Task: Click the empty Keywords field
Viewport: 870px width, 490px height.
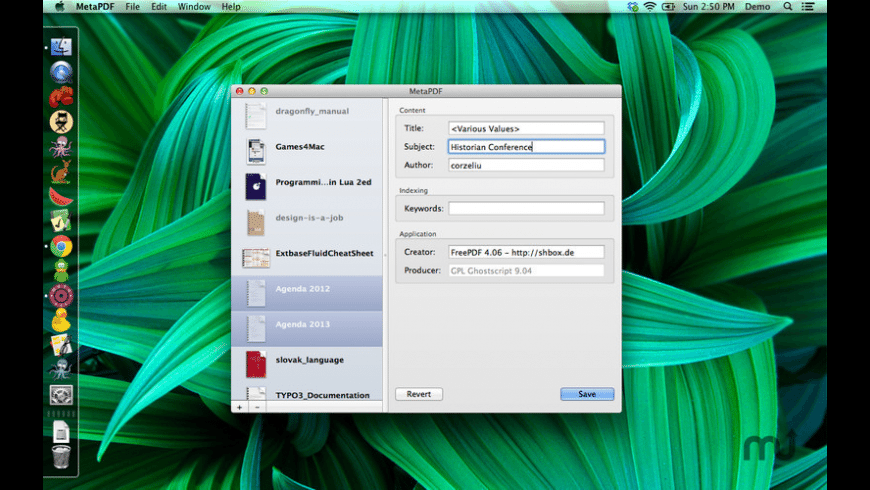Action: click(526, 208)
